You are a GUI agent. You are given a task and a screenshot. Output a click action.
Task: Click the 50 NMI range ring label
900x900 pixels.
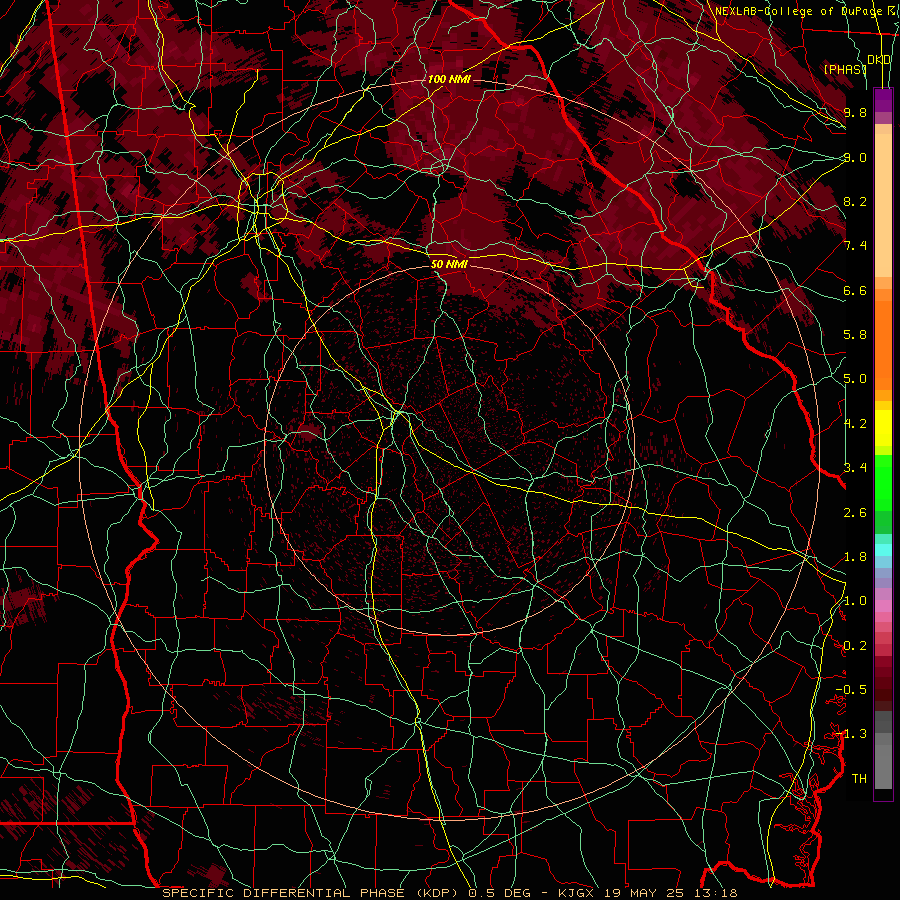[x=449, y=265]
